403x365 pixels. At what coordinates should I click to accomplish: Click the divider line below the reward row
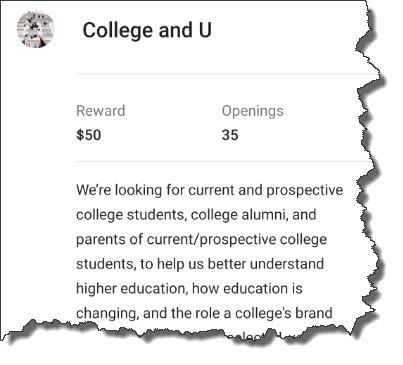click(x=223, y=161)
